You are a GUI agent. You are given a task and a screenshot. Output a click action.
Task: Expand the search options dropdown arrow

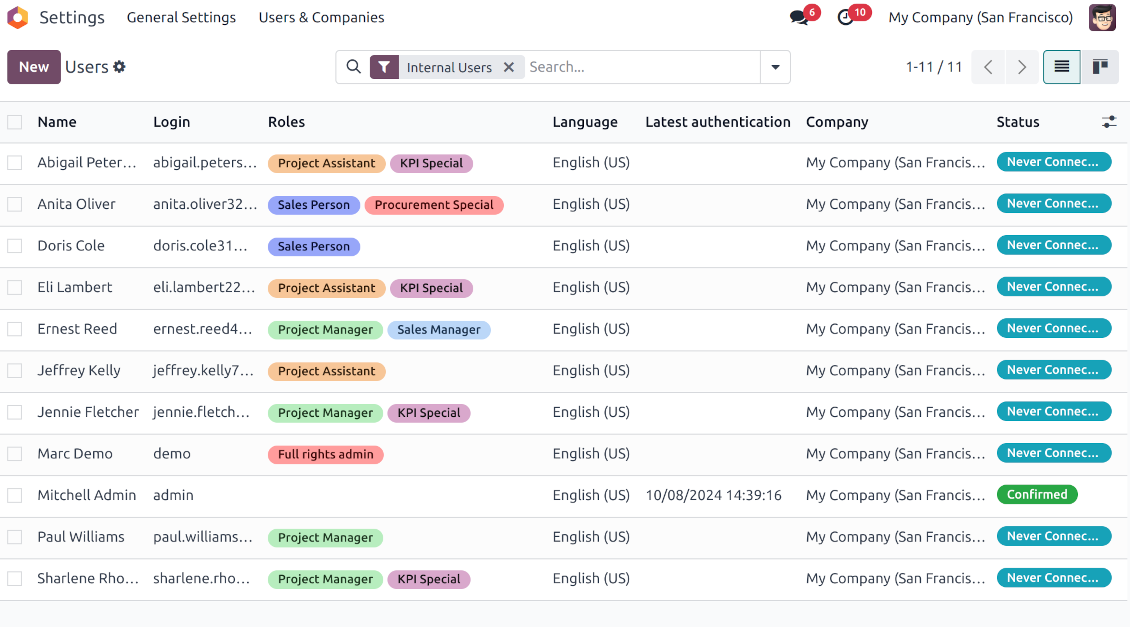pos(775,67)
